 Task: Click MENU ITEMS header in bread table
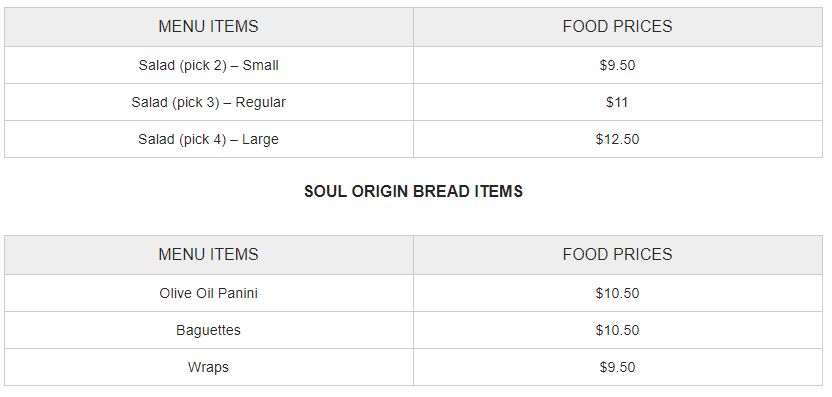point(209,255)
